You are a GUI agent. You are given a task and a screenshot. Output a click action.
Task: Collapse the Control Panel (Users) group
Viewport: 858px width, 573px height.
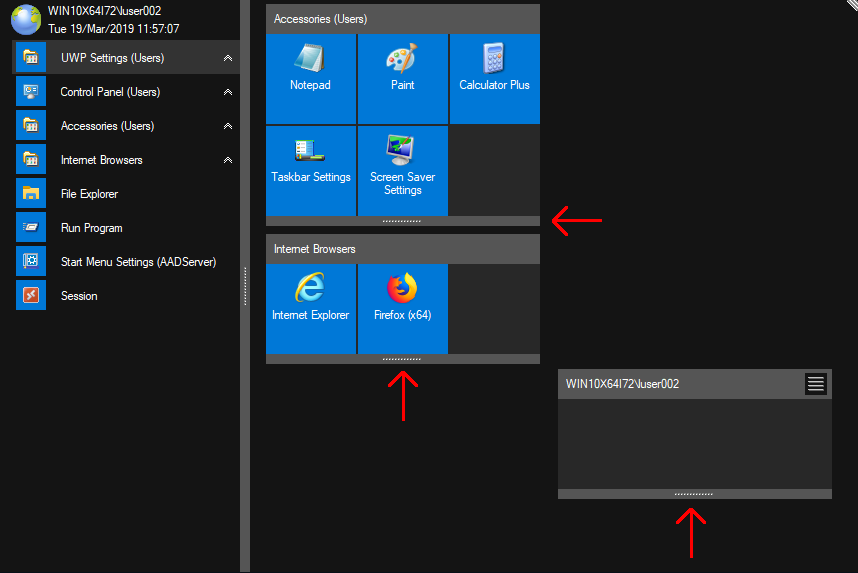(228, 93)
